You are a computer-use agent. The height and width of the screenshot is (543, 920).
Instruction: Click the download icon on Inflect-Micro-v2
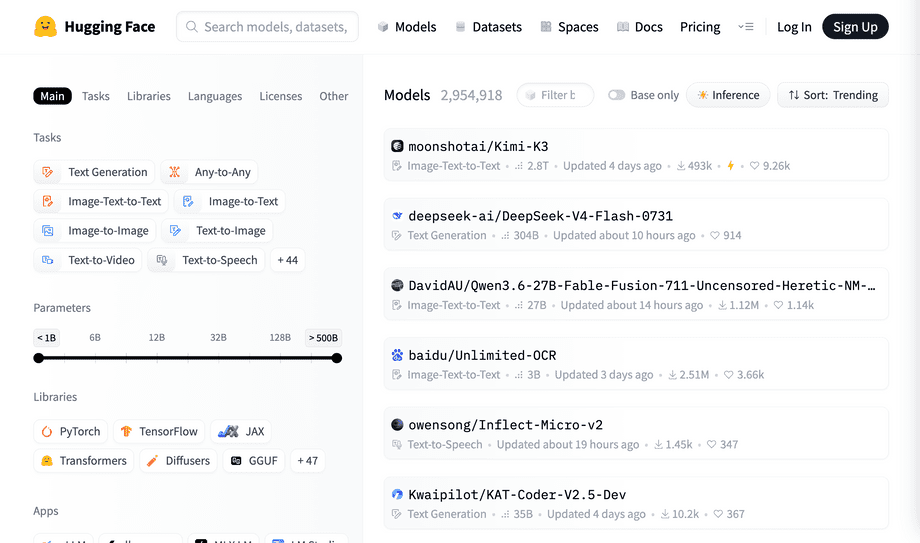point(658,444)
